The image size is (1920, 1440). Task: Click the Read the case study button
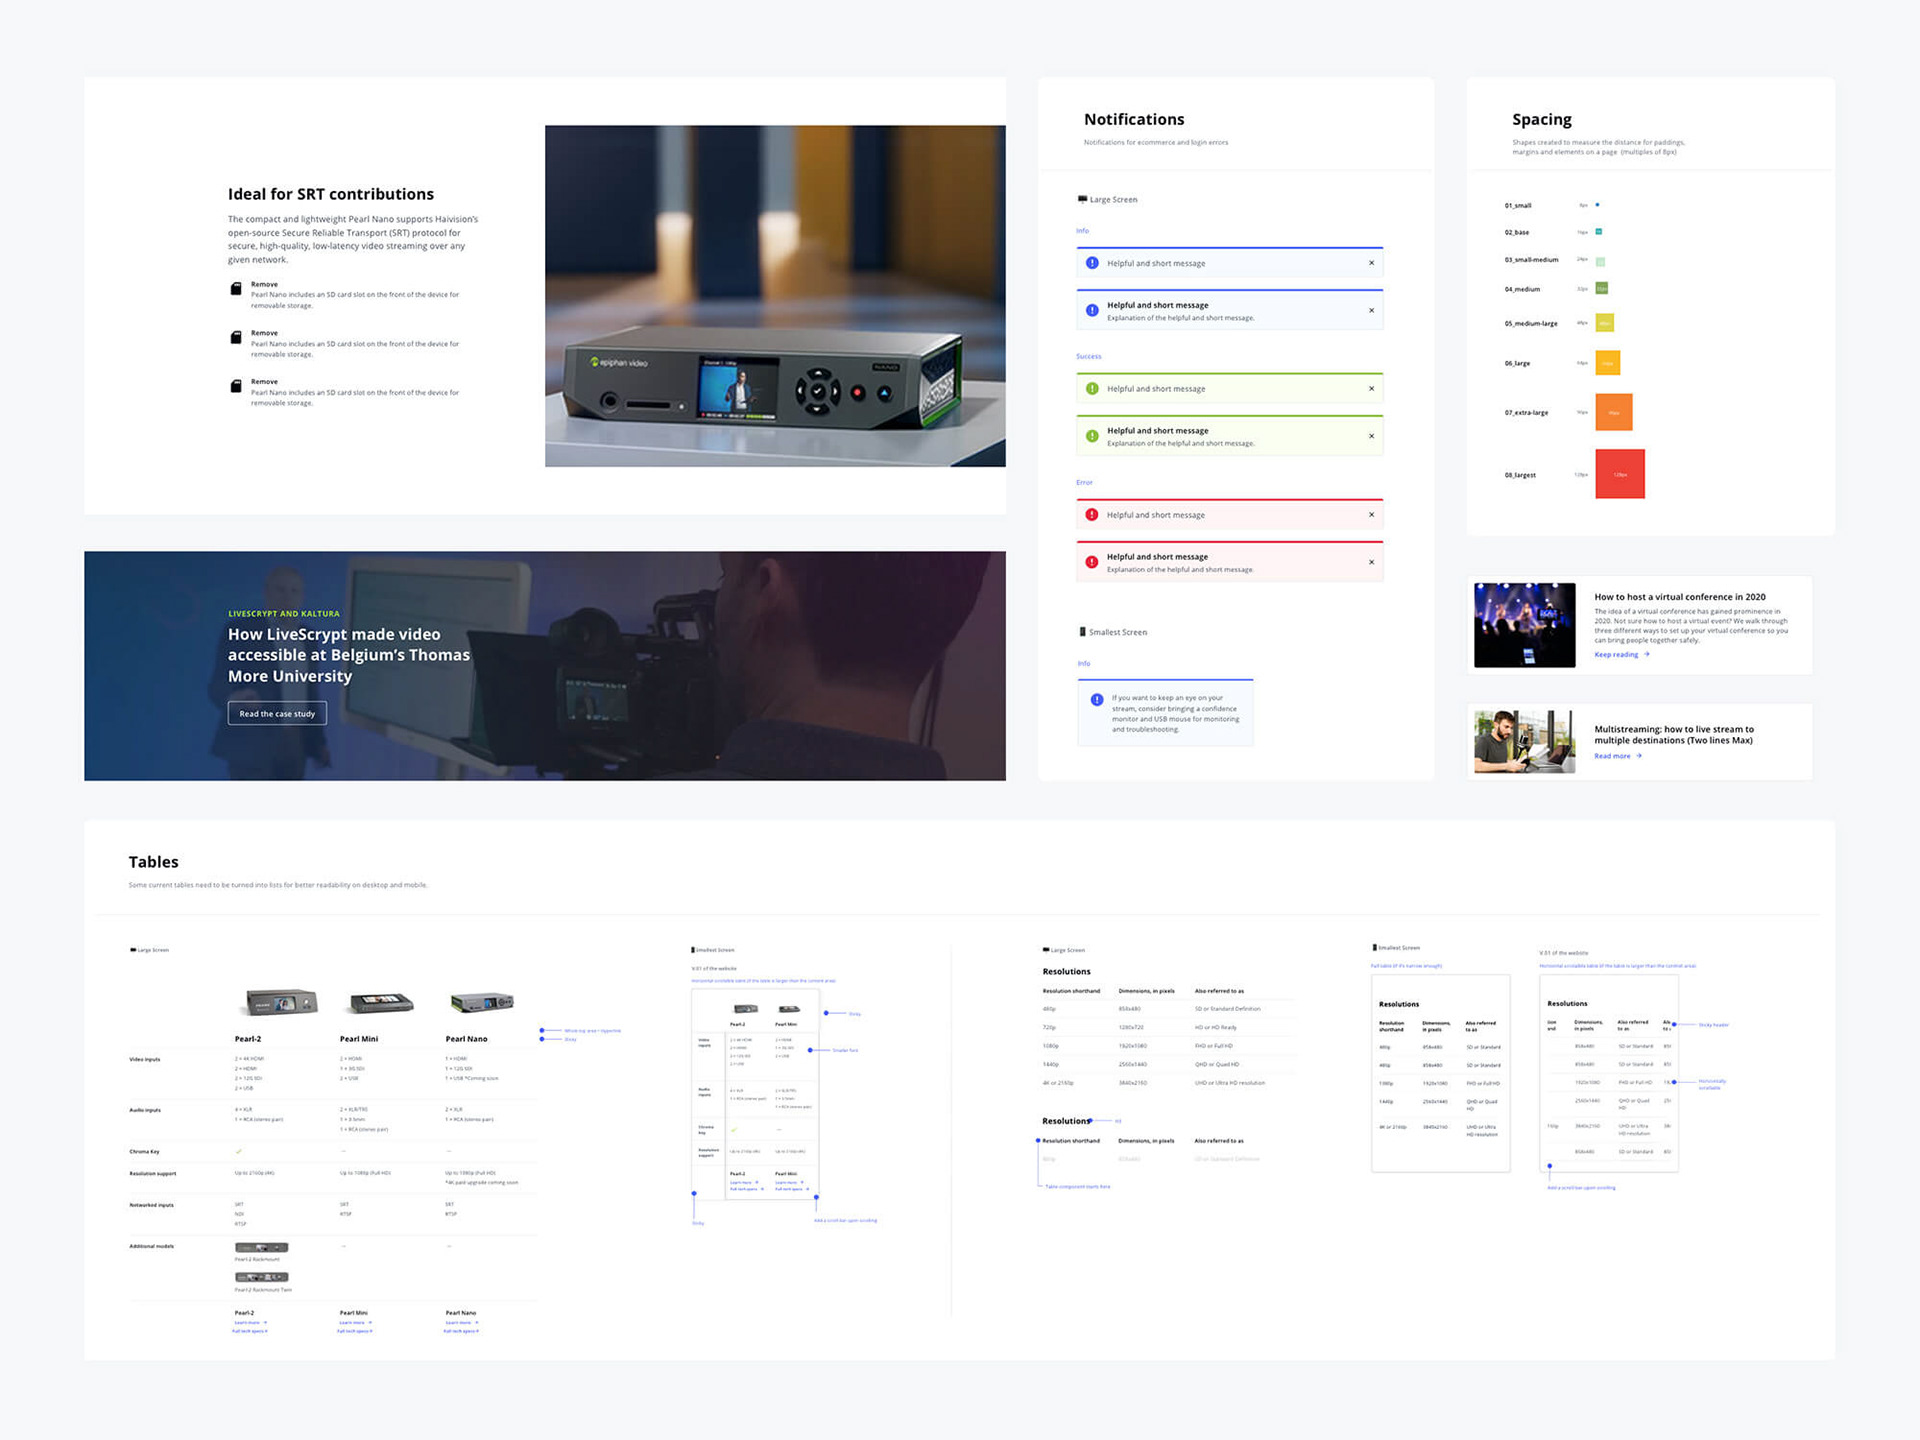(x=277, y=714)
